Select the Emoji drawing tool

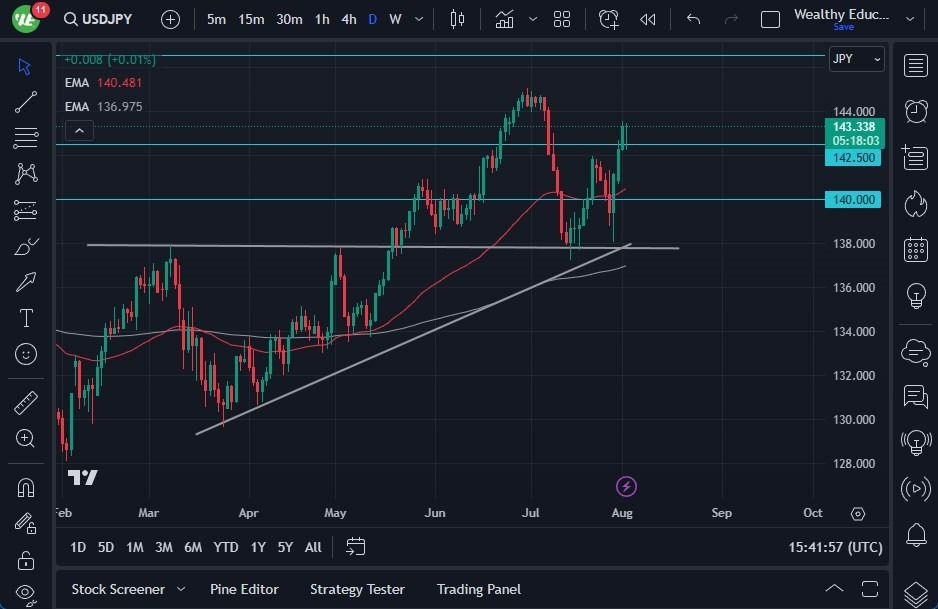point(26,354)
